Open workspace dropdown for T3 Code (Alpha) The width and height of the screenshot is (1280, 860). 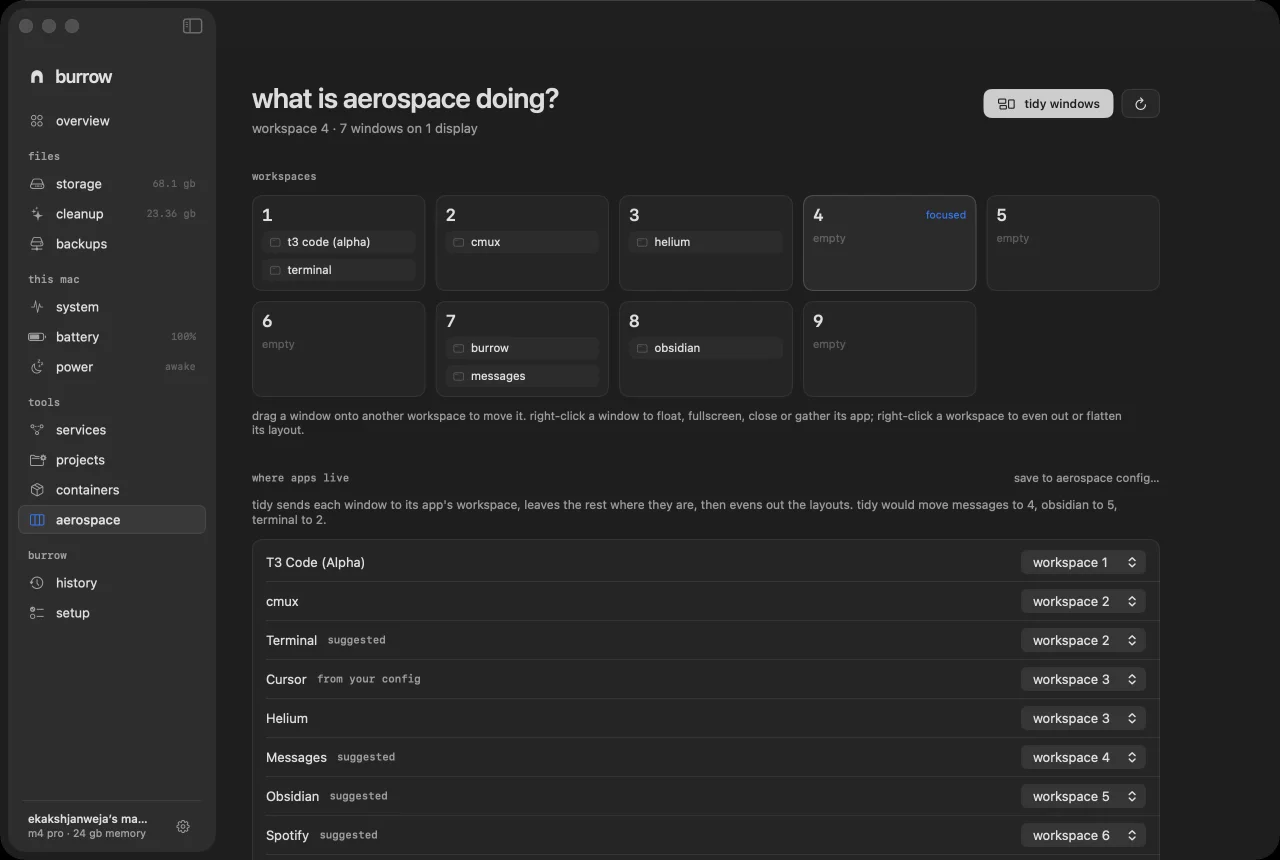[x=1083, y=562]
